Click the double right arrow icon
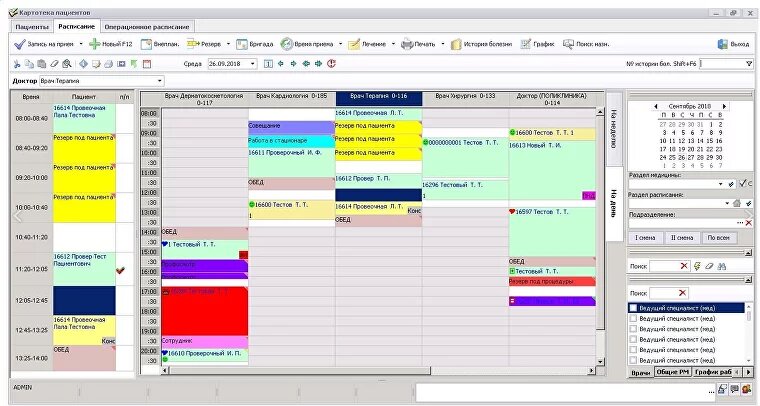The image size is (760, 406). tap(318, 63)
